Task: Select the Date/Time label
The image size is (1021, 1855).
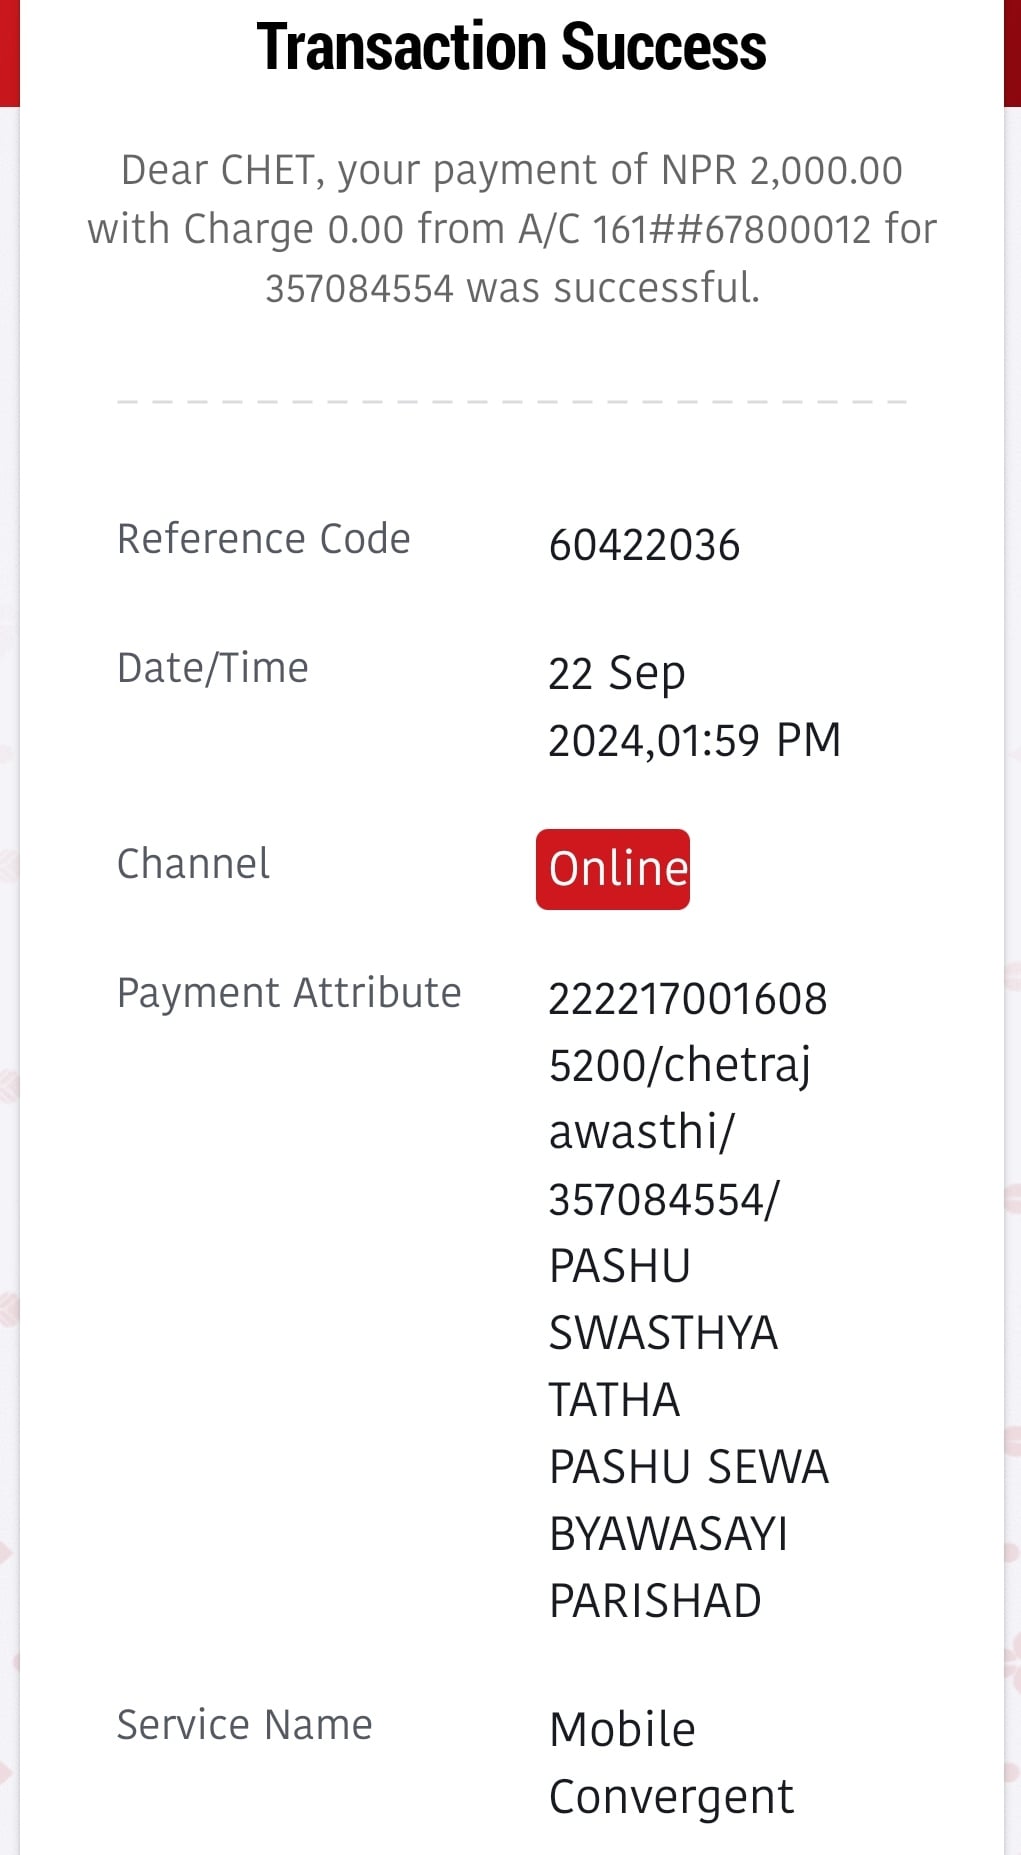Action: tap(213, 668)
